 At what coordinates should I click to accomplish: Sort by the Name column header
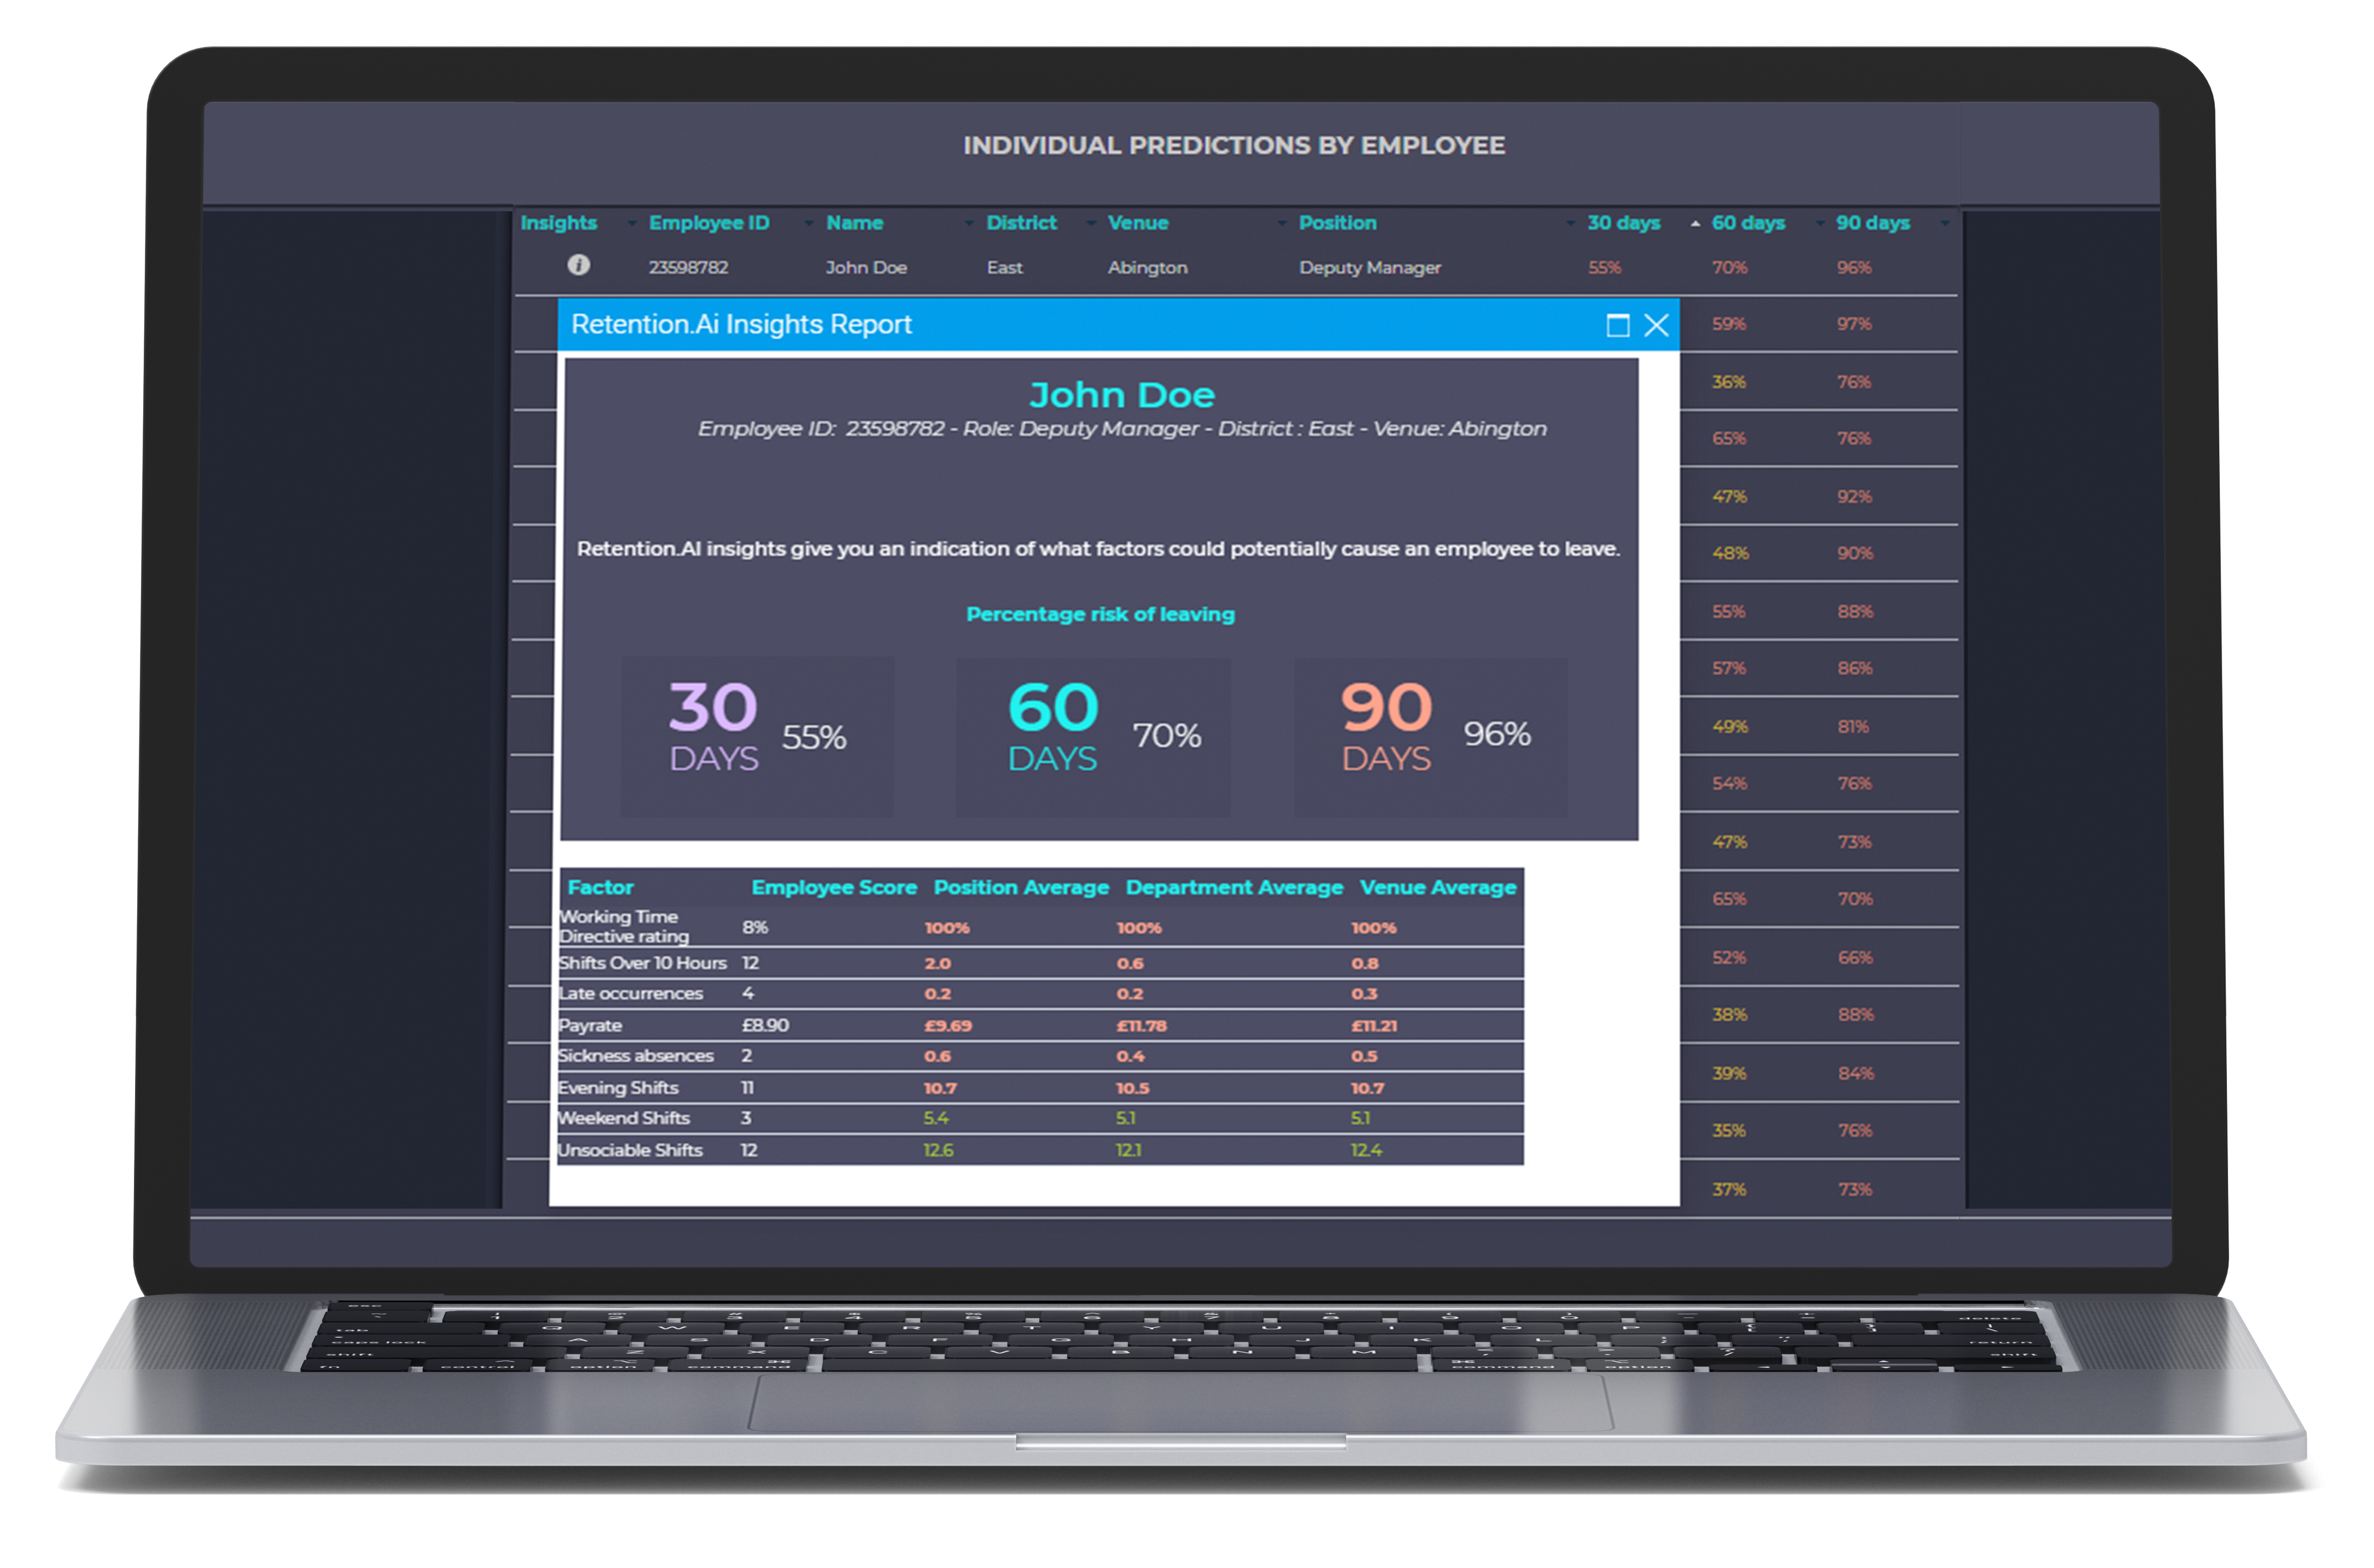tap(854, 223)
